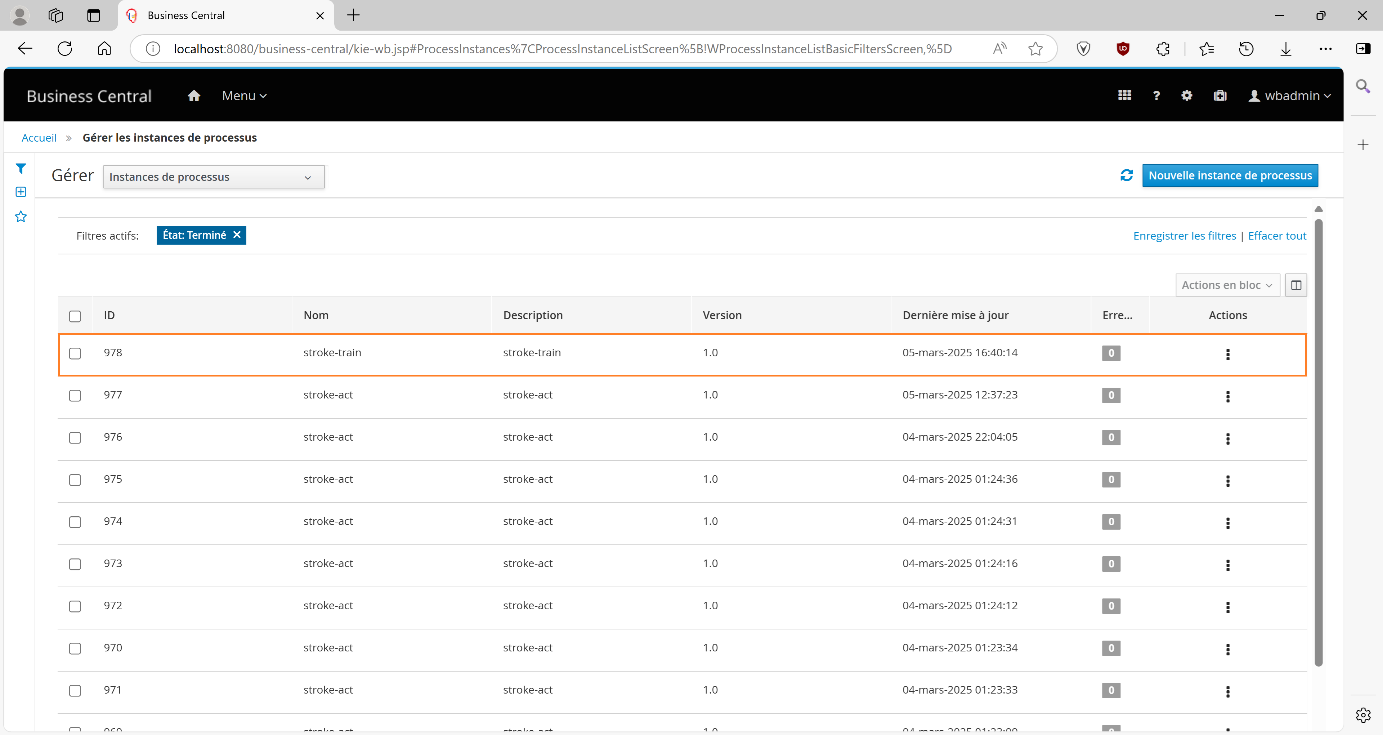Screen dimensions: 1383x735
Task: Check the checkbox for instance 975
Action: tap(75, 479)
